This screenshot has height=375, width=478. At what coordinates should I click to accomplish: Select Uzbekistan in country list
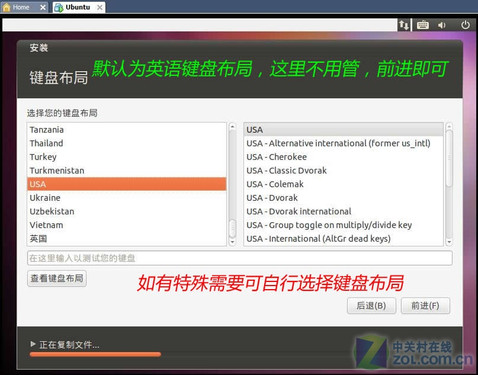127,211
